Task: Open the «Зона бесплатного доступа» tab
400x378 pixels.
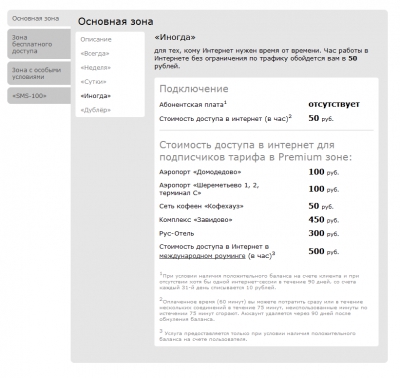Action: pos(39,44)
